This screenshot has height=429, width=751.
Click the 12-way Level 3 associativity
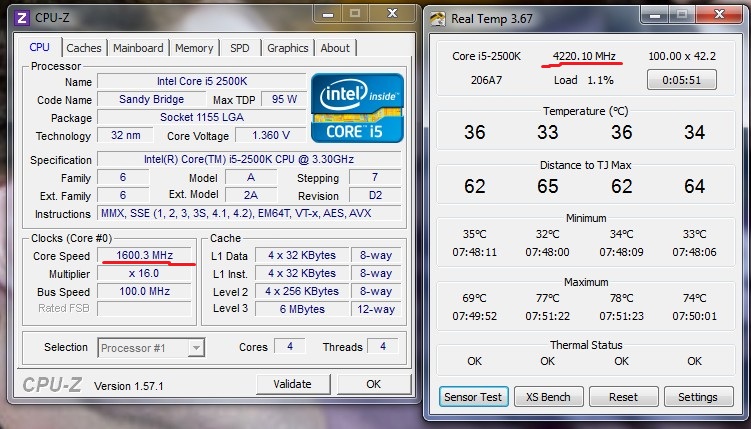tap(376, 309)
